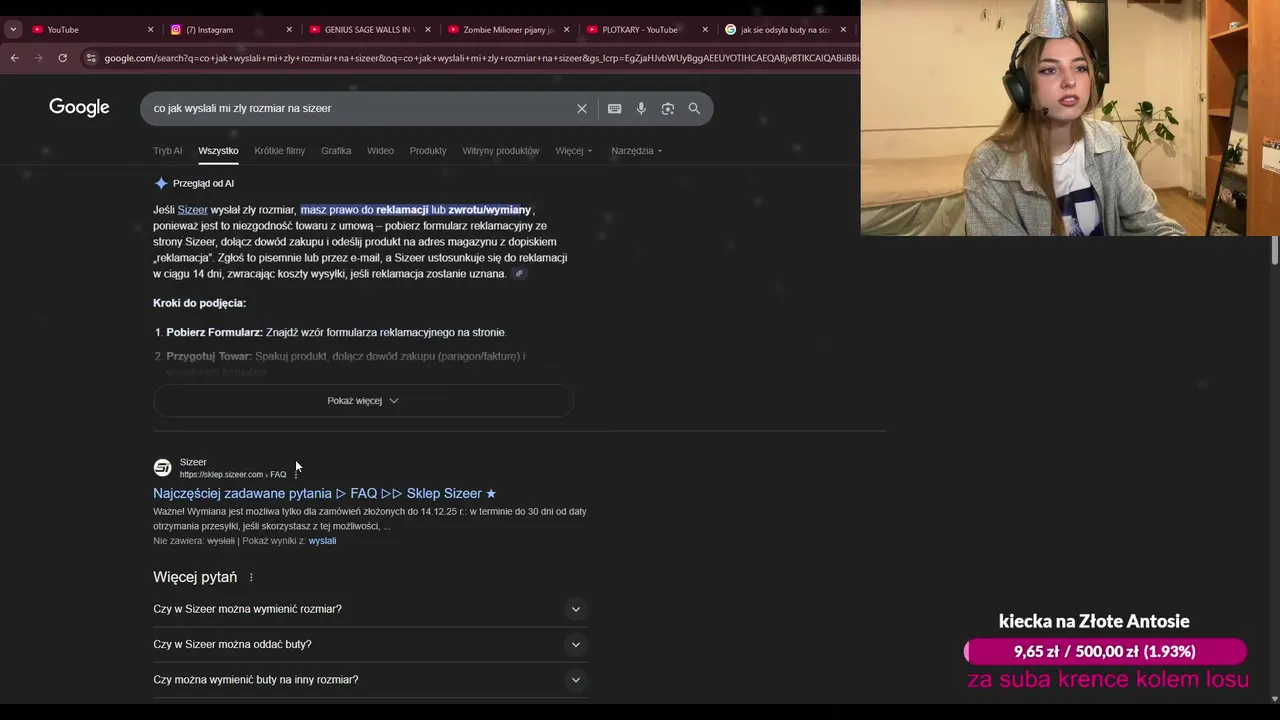Go back with browser back arrow
The image size is (1280, 720).
tap(15, 58)
